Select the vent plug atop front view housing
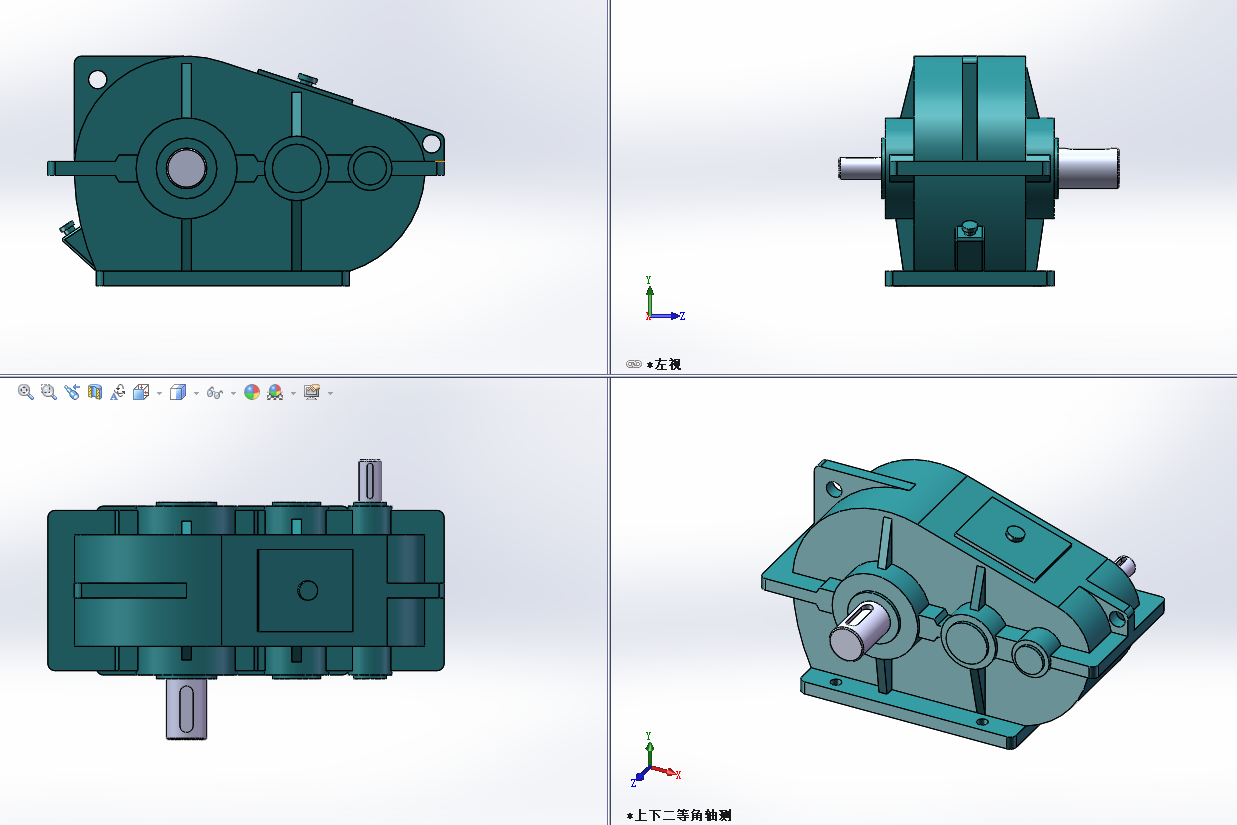1237x825 pixels. (x=308, y=78)
